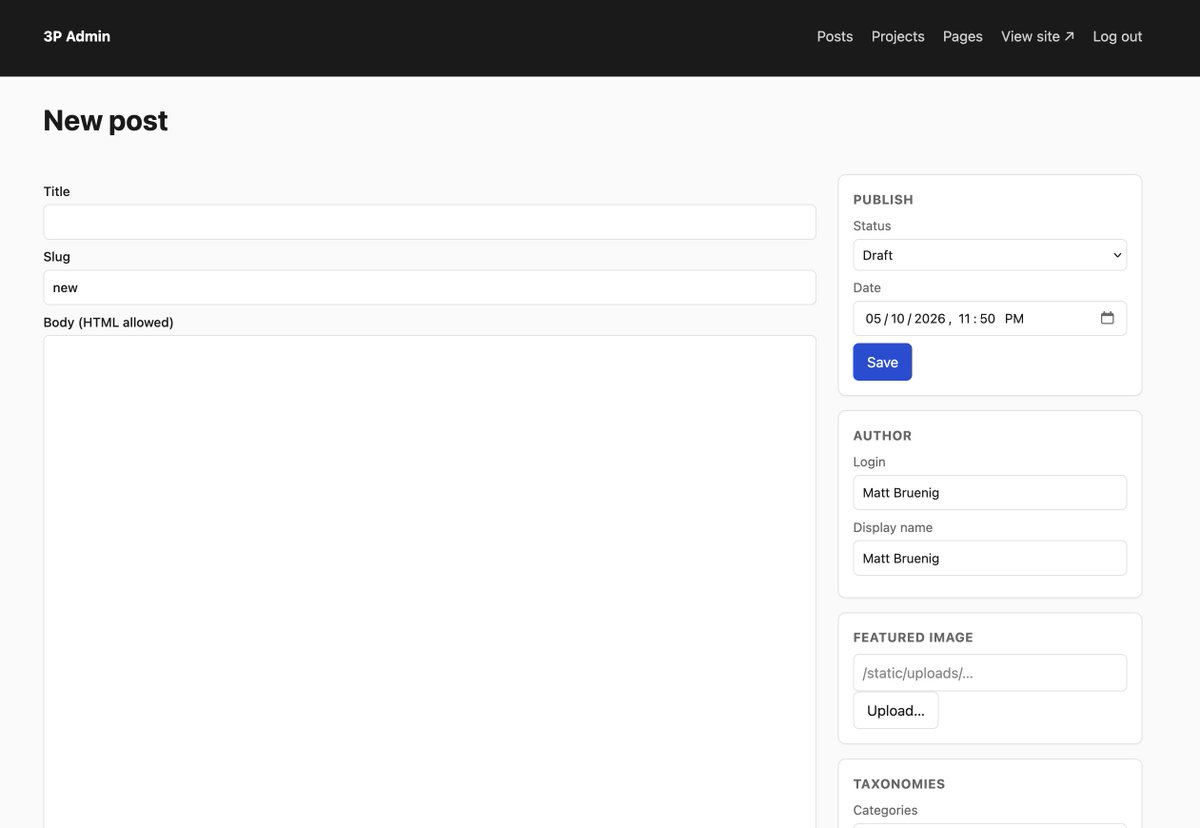Select the PM segment in Date field
The image size is (1200, 828).
coord(1014,318)
